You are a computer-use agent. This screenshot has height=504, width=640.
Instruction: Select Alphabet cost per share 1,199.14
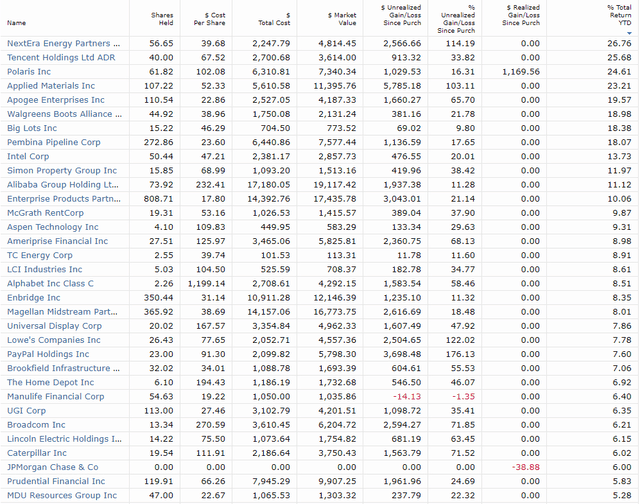[x=207, y=284]
